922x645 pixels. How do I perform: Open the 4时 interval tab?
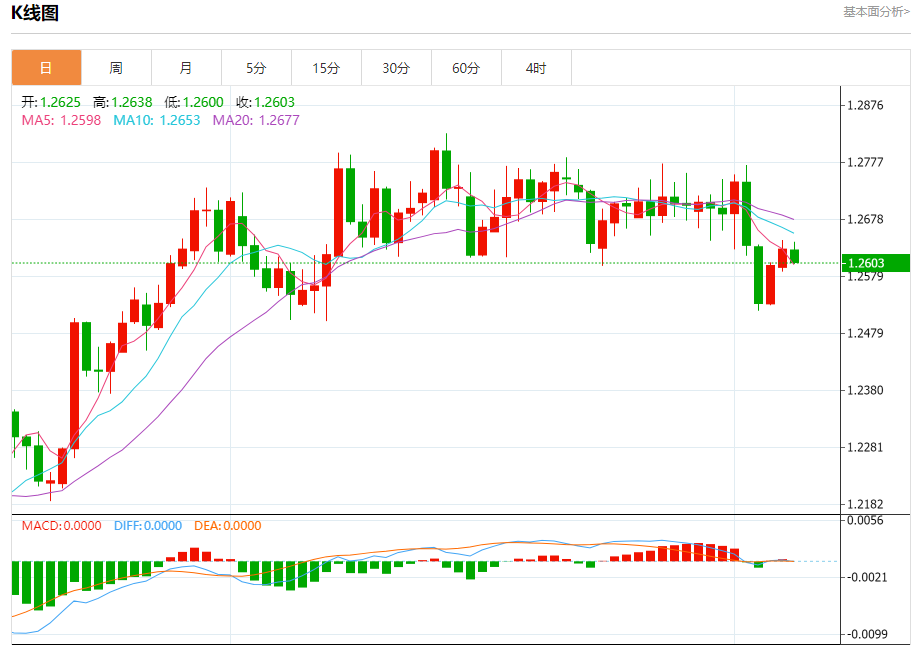(x=536, y=68)
